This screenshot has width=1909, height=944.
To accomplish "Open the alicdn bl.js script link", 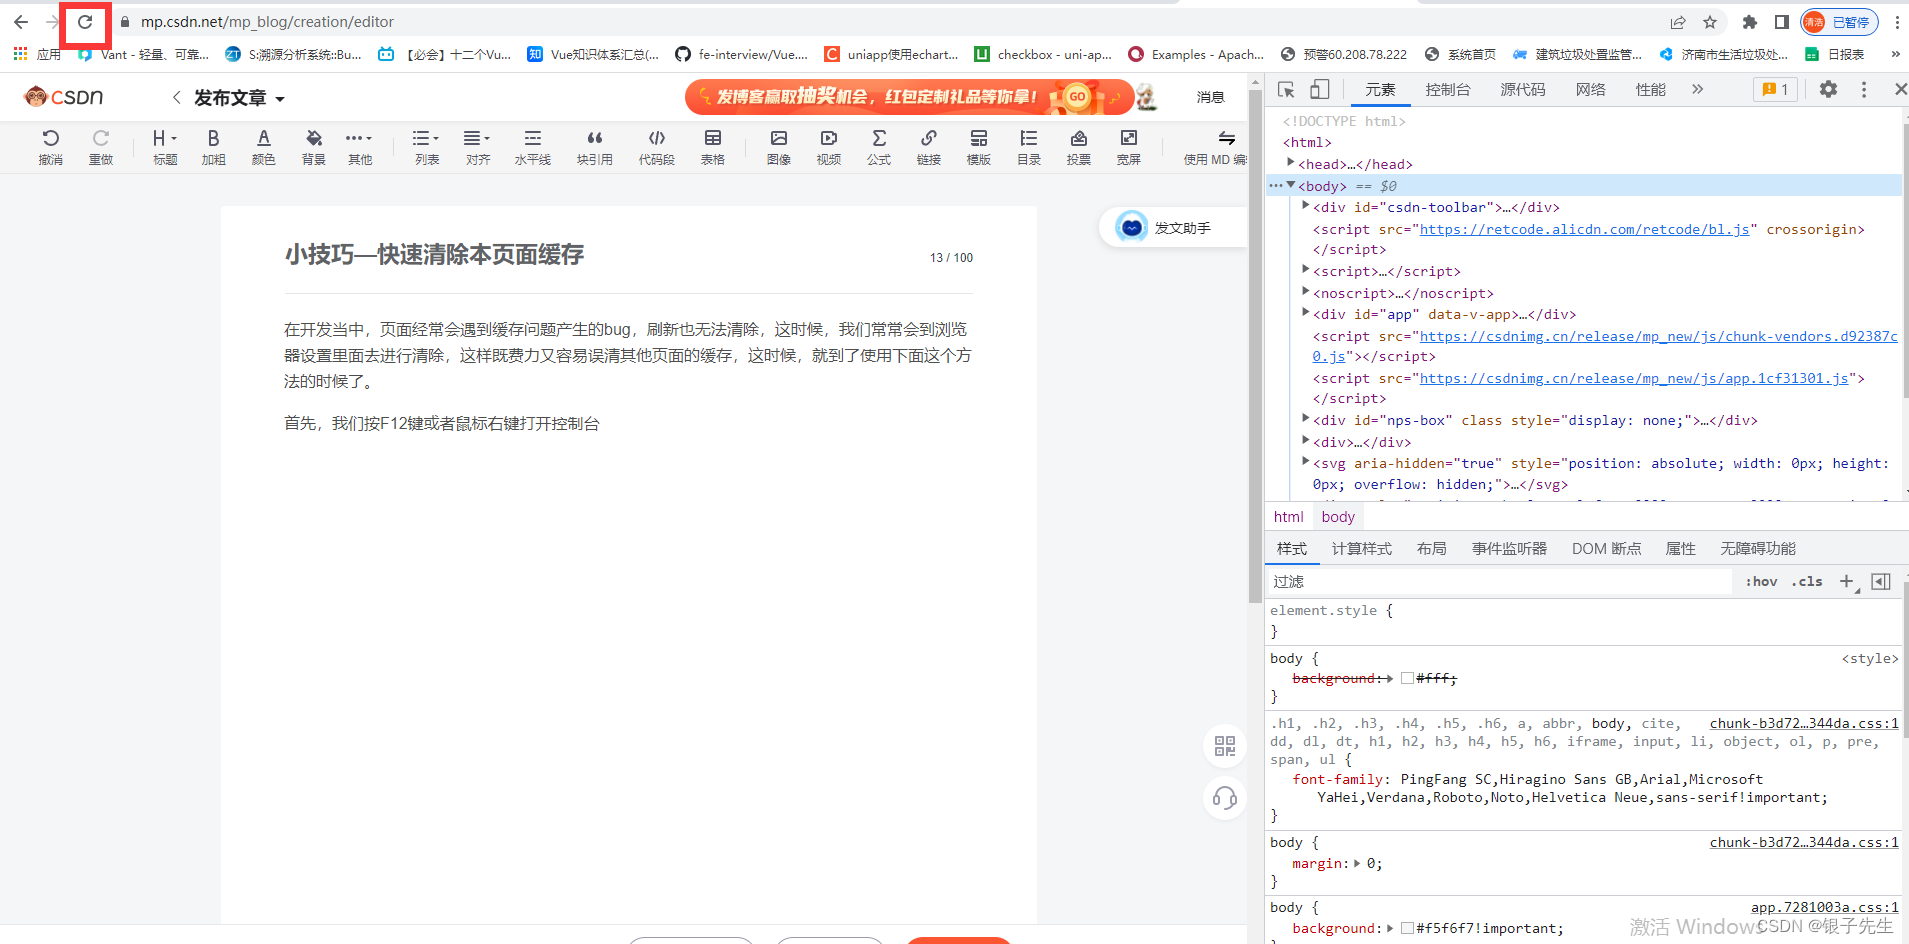I will click(1585, 229).
